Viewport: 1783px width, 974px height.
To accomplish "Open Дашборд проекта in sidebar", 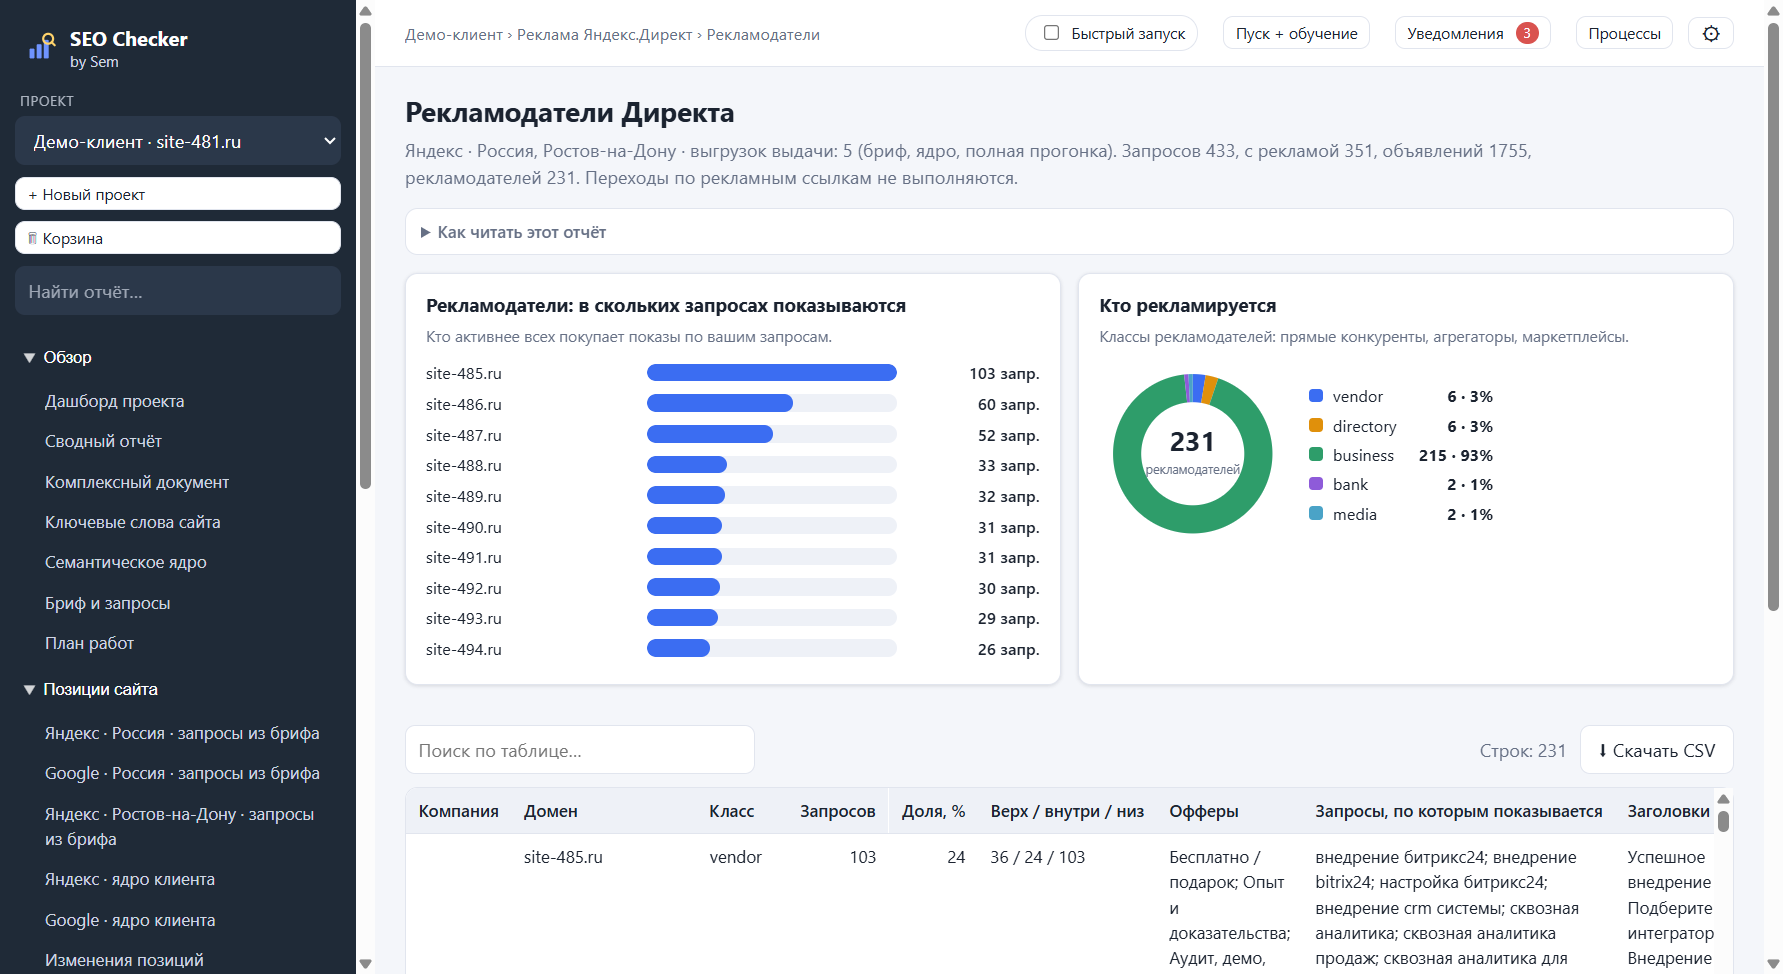I will tap(114, 401).
